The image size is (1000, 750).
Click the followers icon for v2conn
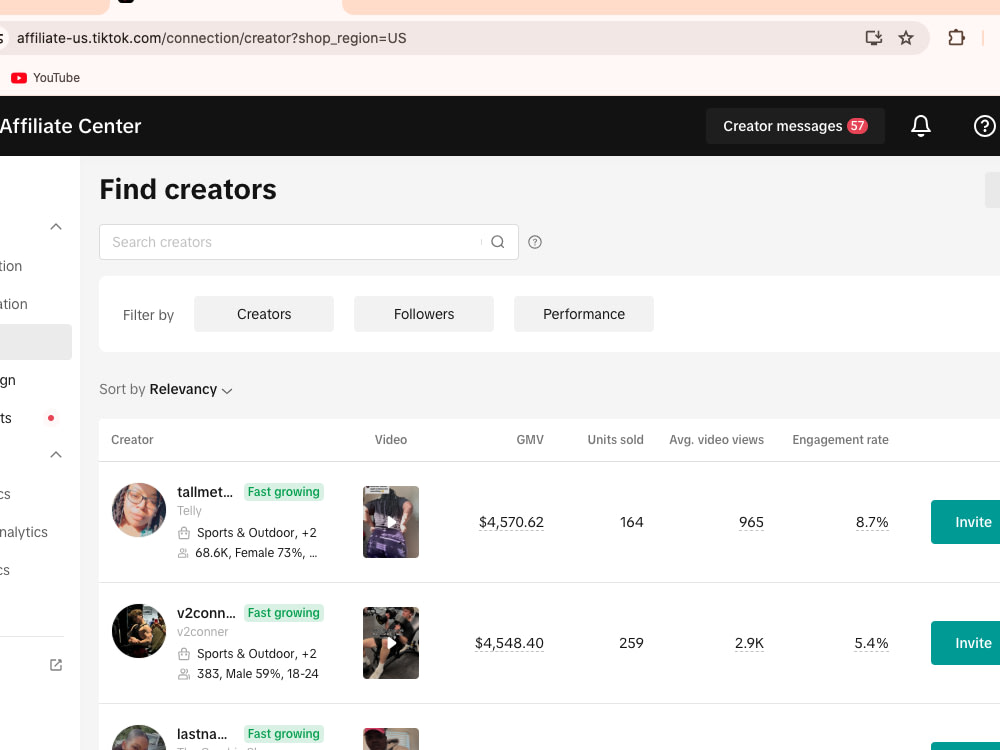pos(184,674)
